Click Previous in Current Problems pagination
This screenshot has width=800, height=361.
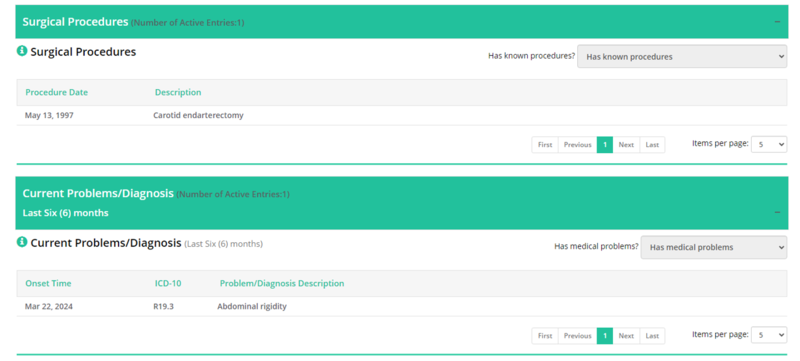[578, 336]
